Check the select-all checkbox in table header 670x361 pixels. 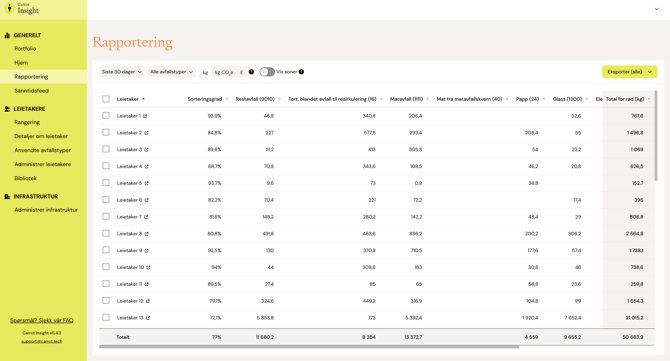pyautogui.click(x=106, y=99)
